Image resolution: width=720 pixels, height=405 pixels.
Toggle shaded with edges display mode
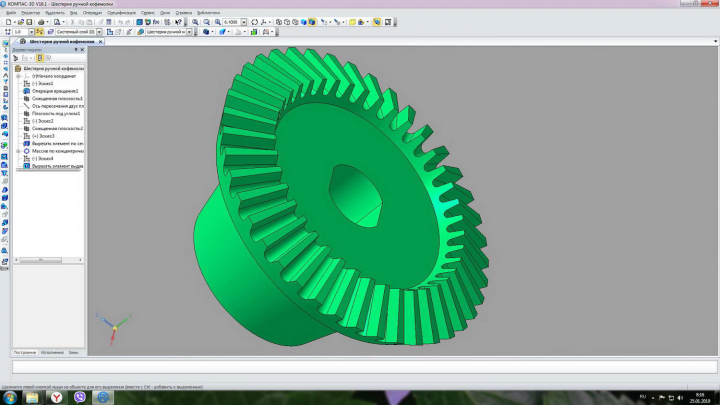click(312, 22)
